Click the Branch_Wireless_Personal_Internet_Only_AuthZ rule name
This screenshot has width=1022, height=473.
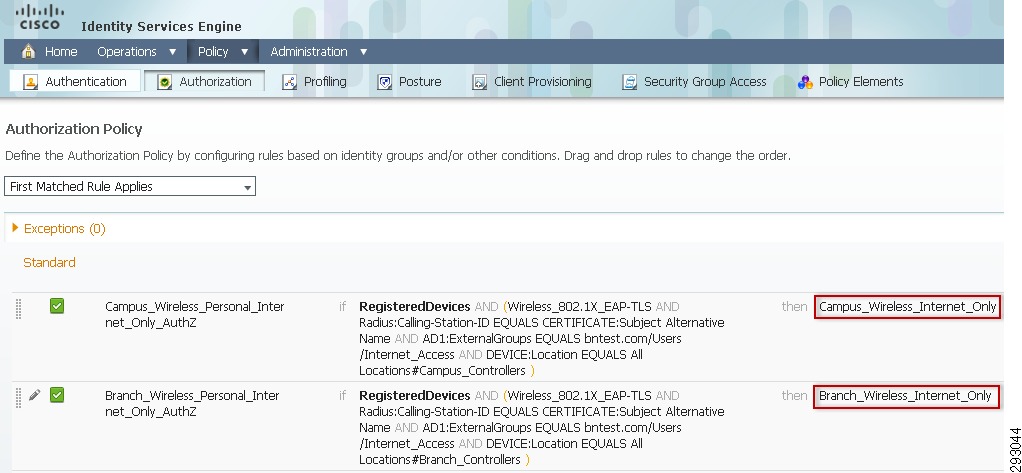click(192, 403)
